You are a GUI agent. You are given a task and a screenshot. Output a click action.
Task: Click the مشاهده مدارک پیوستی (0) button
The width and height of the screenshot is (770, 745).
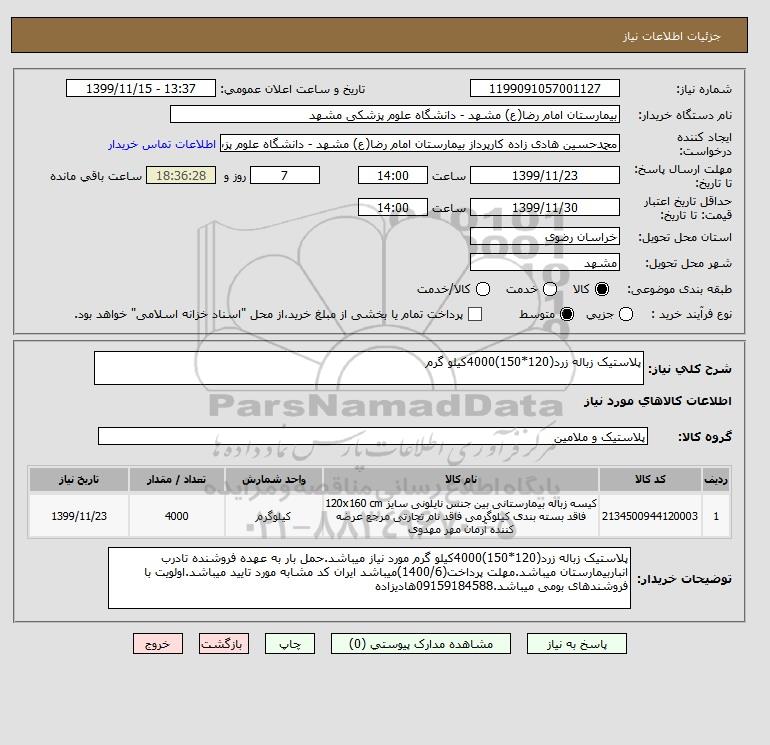click(421, 644)
